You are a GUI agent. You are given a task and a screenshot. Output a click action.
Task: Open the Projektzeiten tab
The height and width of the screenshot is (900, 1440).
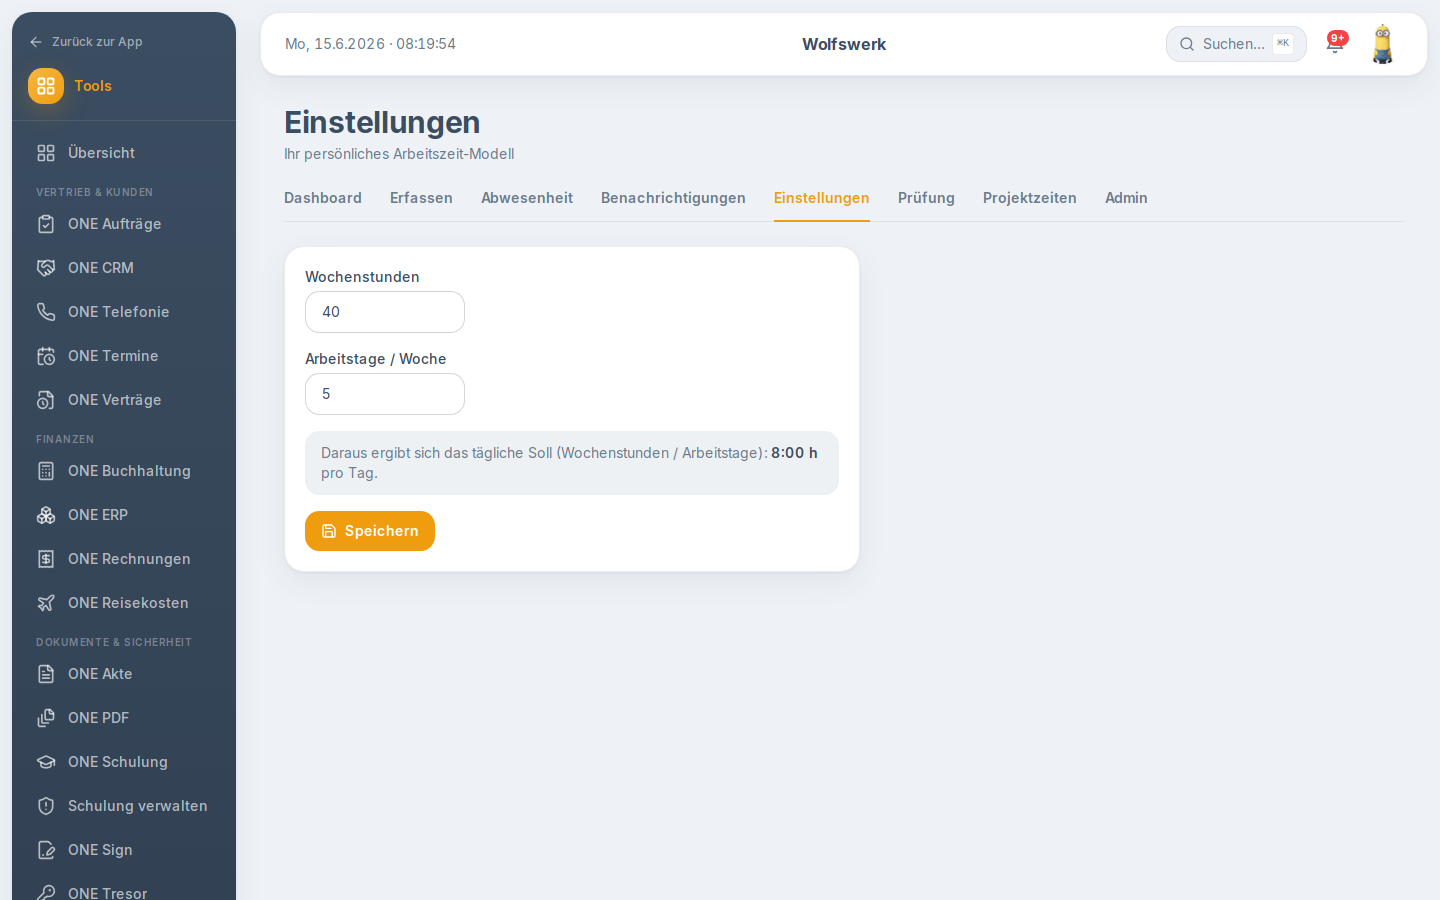click(x=1030, y=198)
